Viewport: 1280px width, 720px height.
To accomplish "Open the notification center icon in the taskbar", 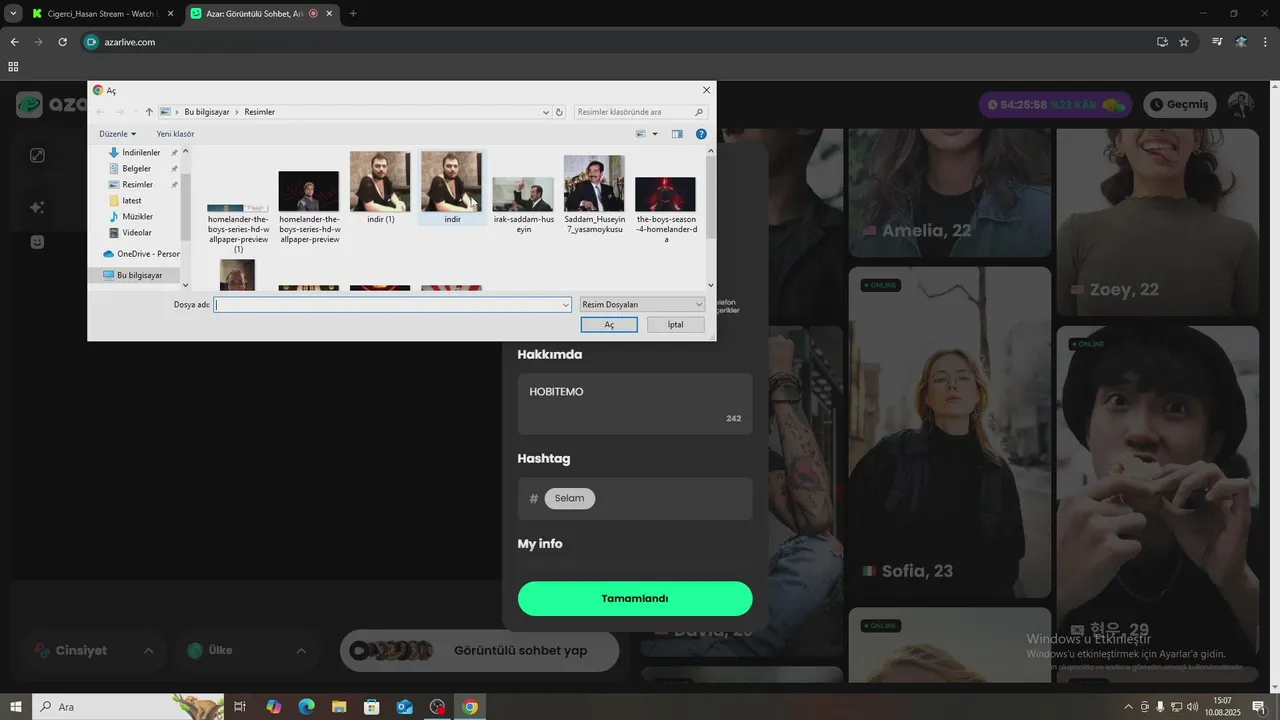I will [x=1259, y=707].
